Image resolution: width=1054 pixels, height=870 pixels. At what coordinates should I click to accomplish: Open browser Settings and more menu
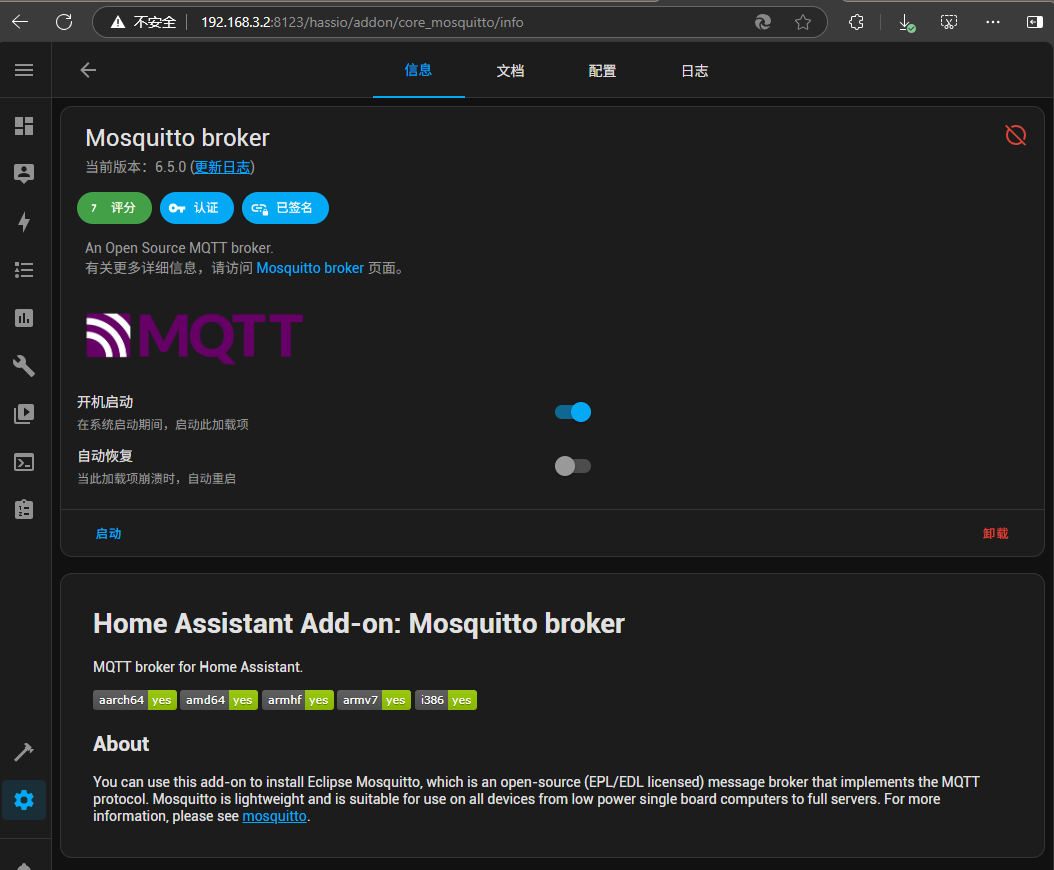992,22
